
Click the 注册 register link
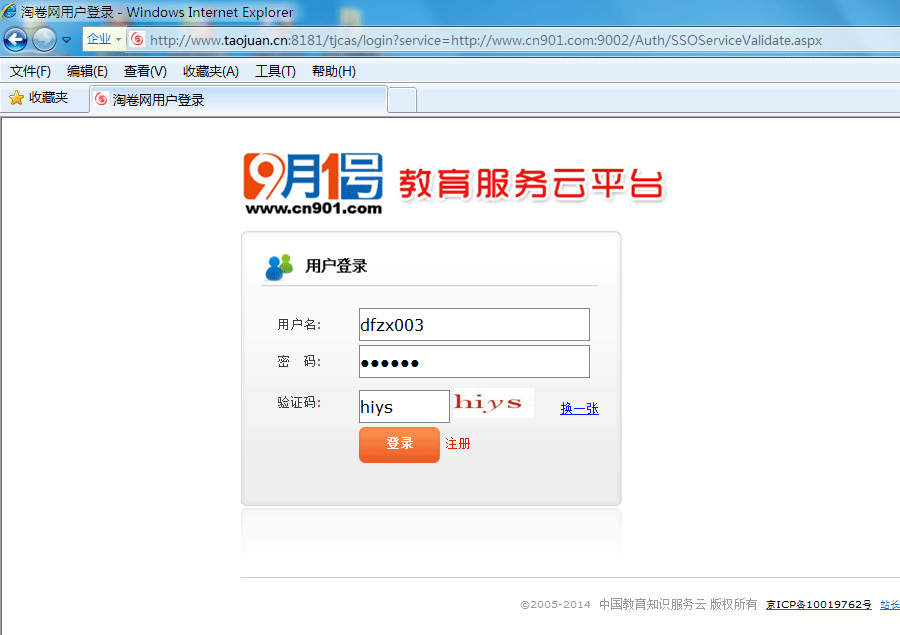(x=458, y=444)
